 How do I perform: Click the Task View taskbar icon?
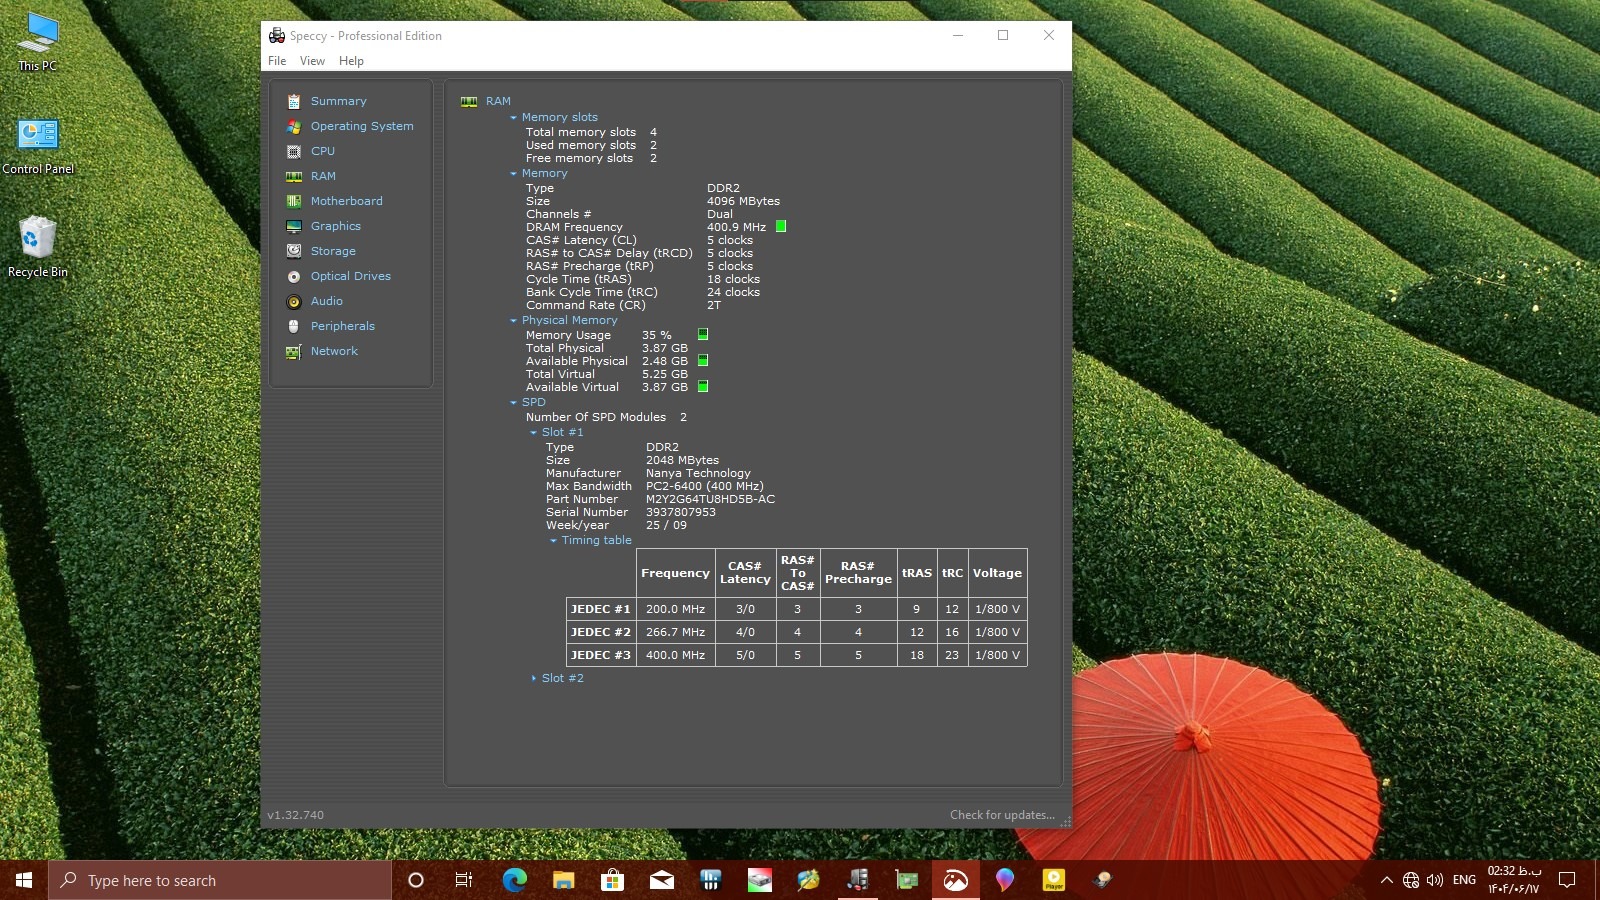(x=464, y=880)
